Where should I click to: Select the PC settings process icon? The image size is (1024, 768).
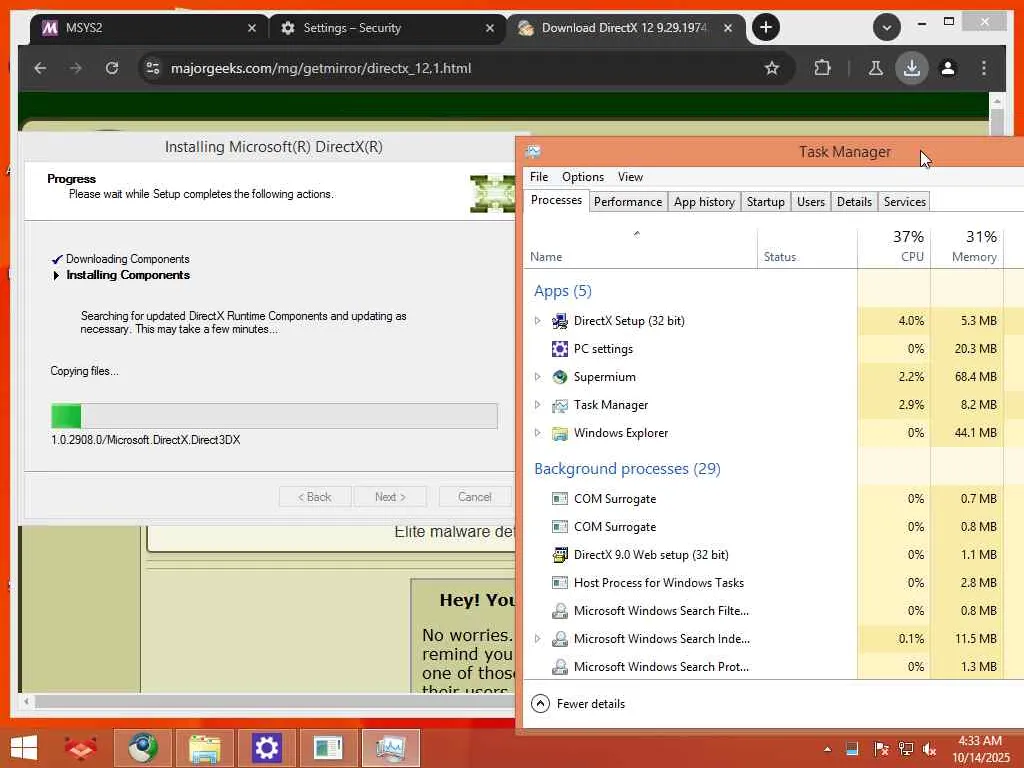[x=560, y=349]
